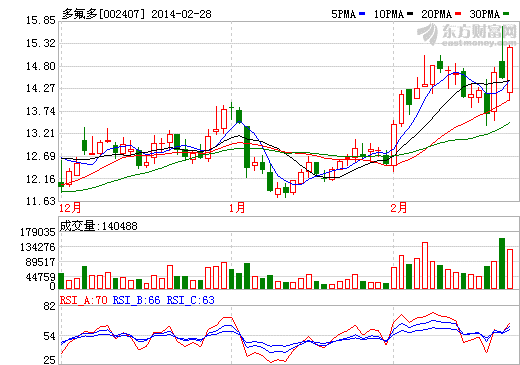
Task: Click the 5PMA legend label
Action: click(343, 14)
